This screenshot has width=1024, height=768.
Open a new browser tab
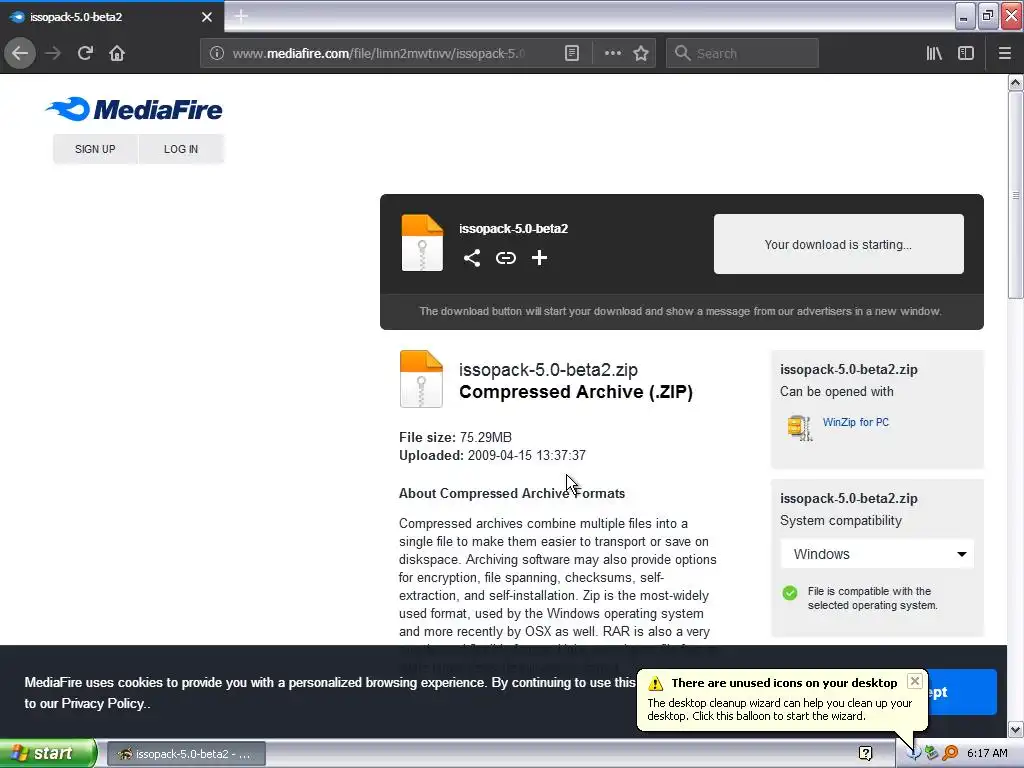[x=241, y=16]
